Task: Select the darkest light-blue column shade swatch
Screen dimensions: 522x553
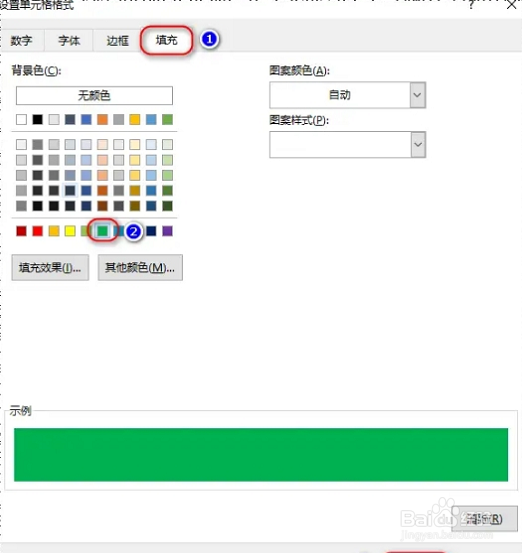Action: (151, 206)
